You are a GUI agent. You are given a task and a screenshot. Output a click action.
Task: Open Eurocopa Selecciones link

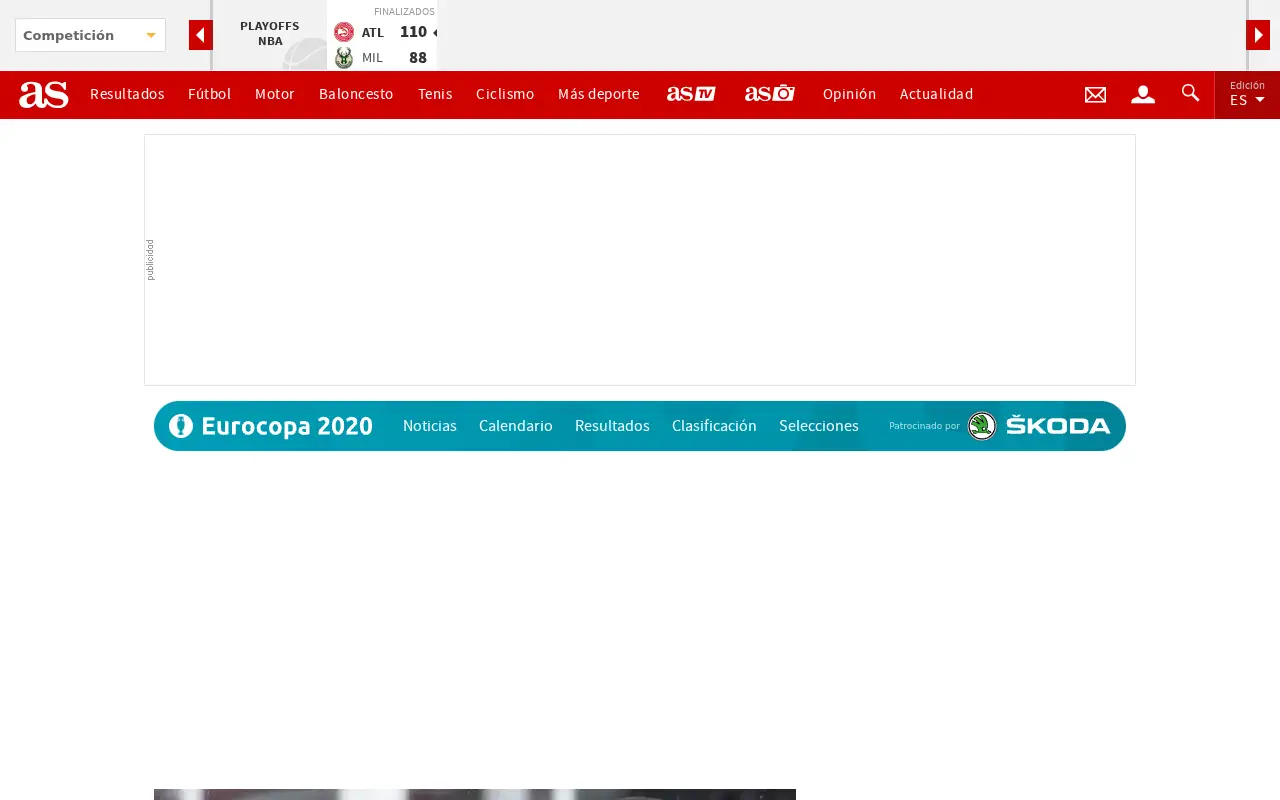[x=819, y=426]
